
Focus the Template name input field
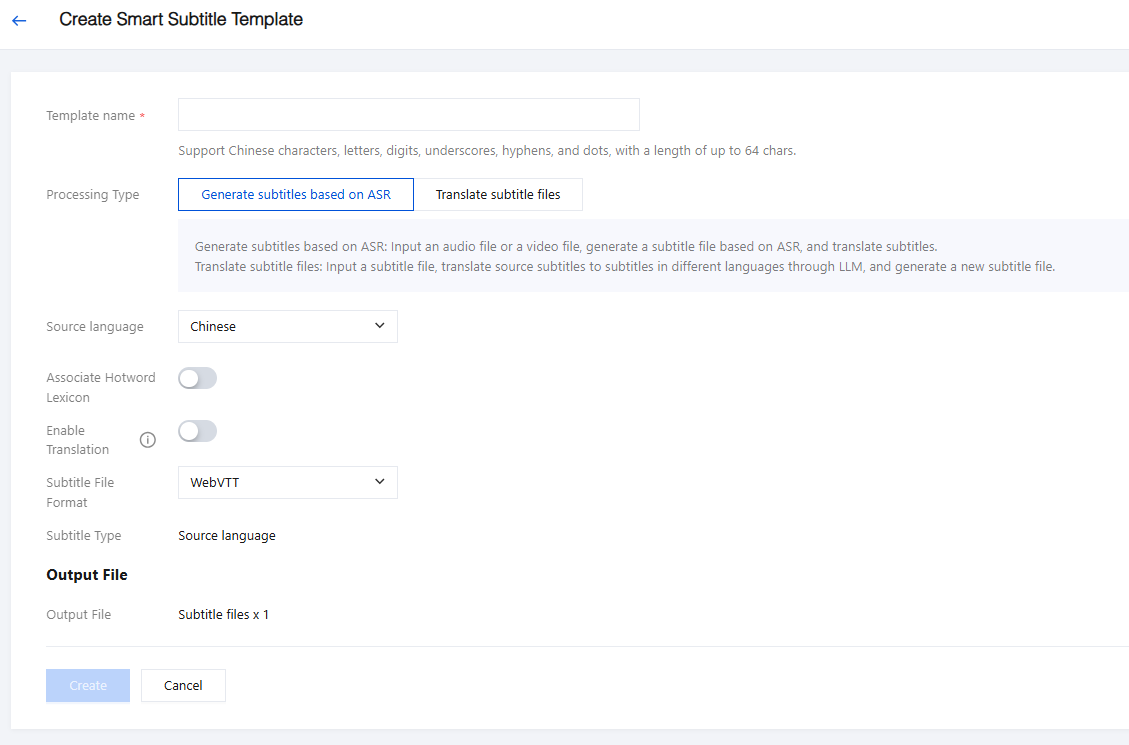point(408,115)
